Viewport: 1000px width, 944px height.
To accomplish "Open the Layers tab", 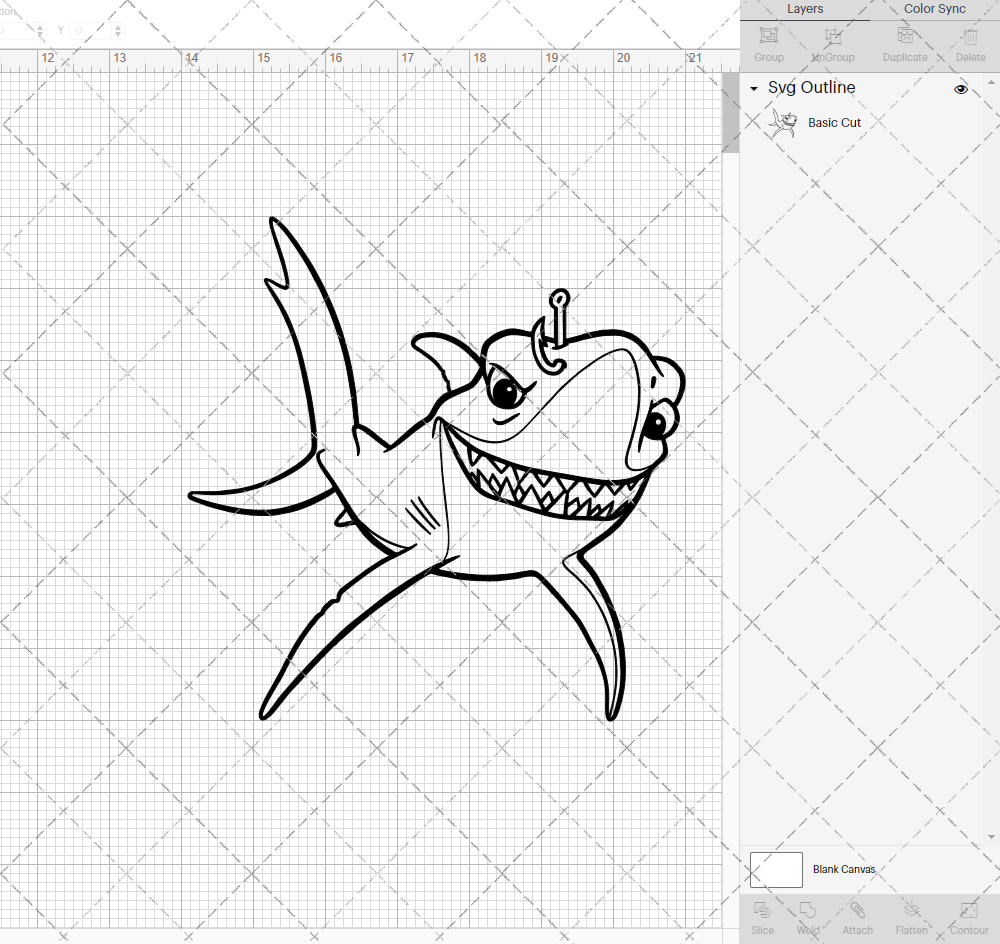I will (x=805, y=9).
